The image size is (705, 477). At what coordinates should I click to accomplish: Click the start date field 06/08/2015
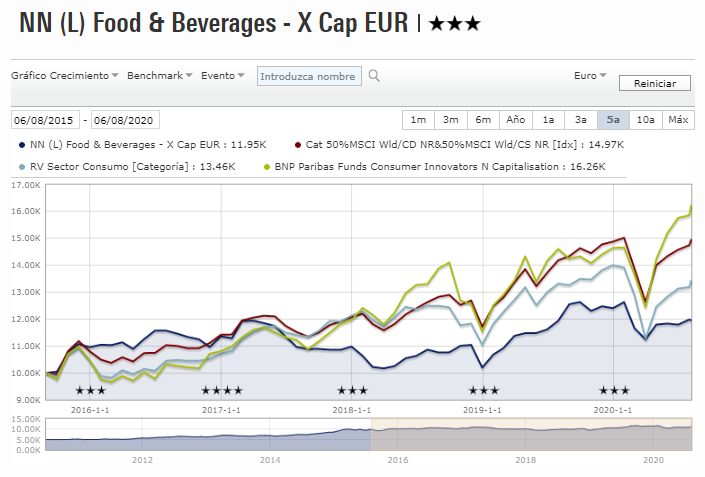click(46, 121)
